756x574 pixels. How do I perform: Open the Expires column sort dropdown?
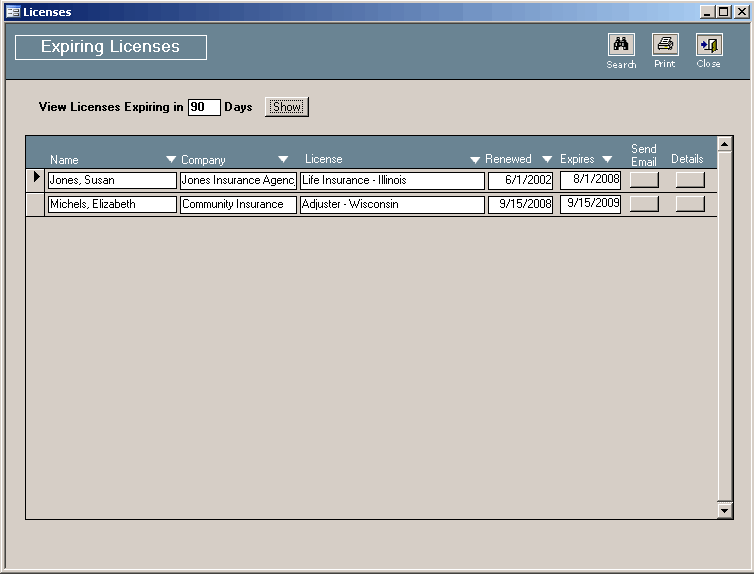(x=607, y=159)
